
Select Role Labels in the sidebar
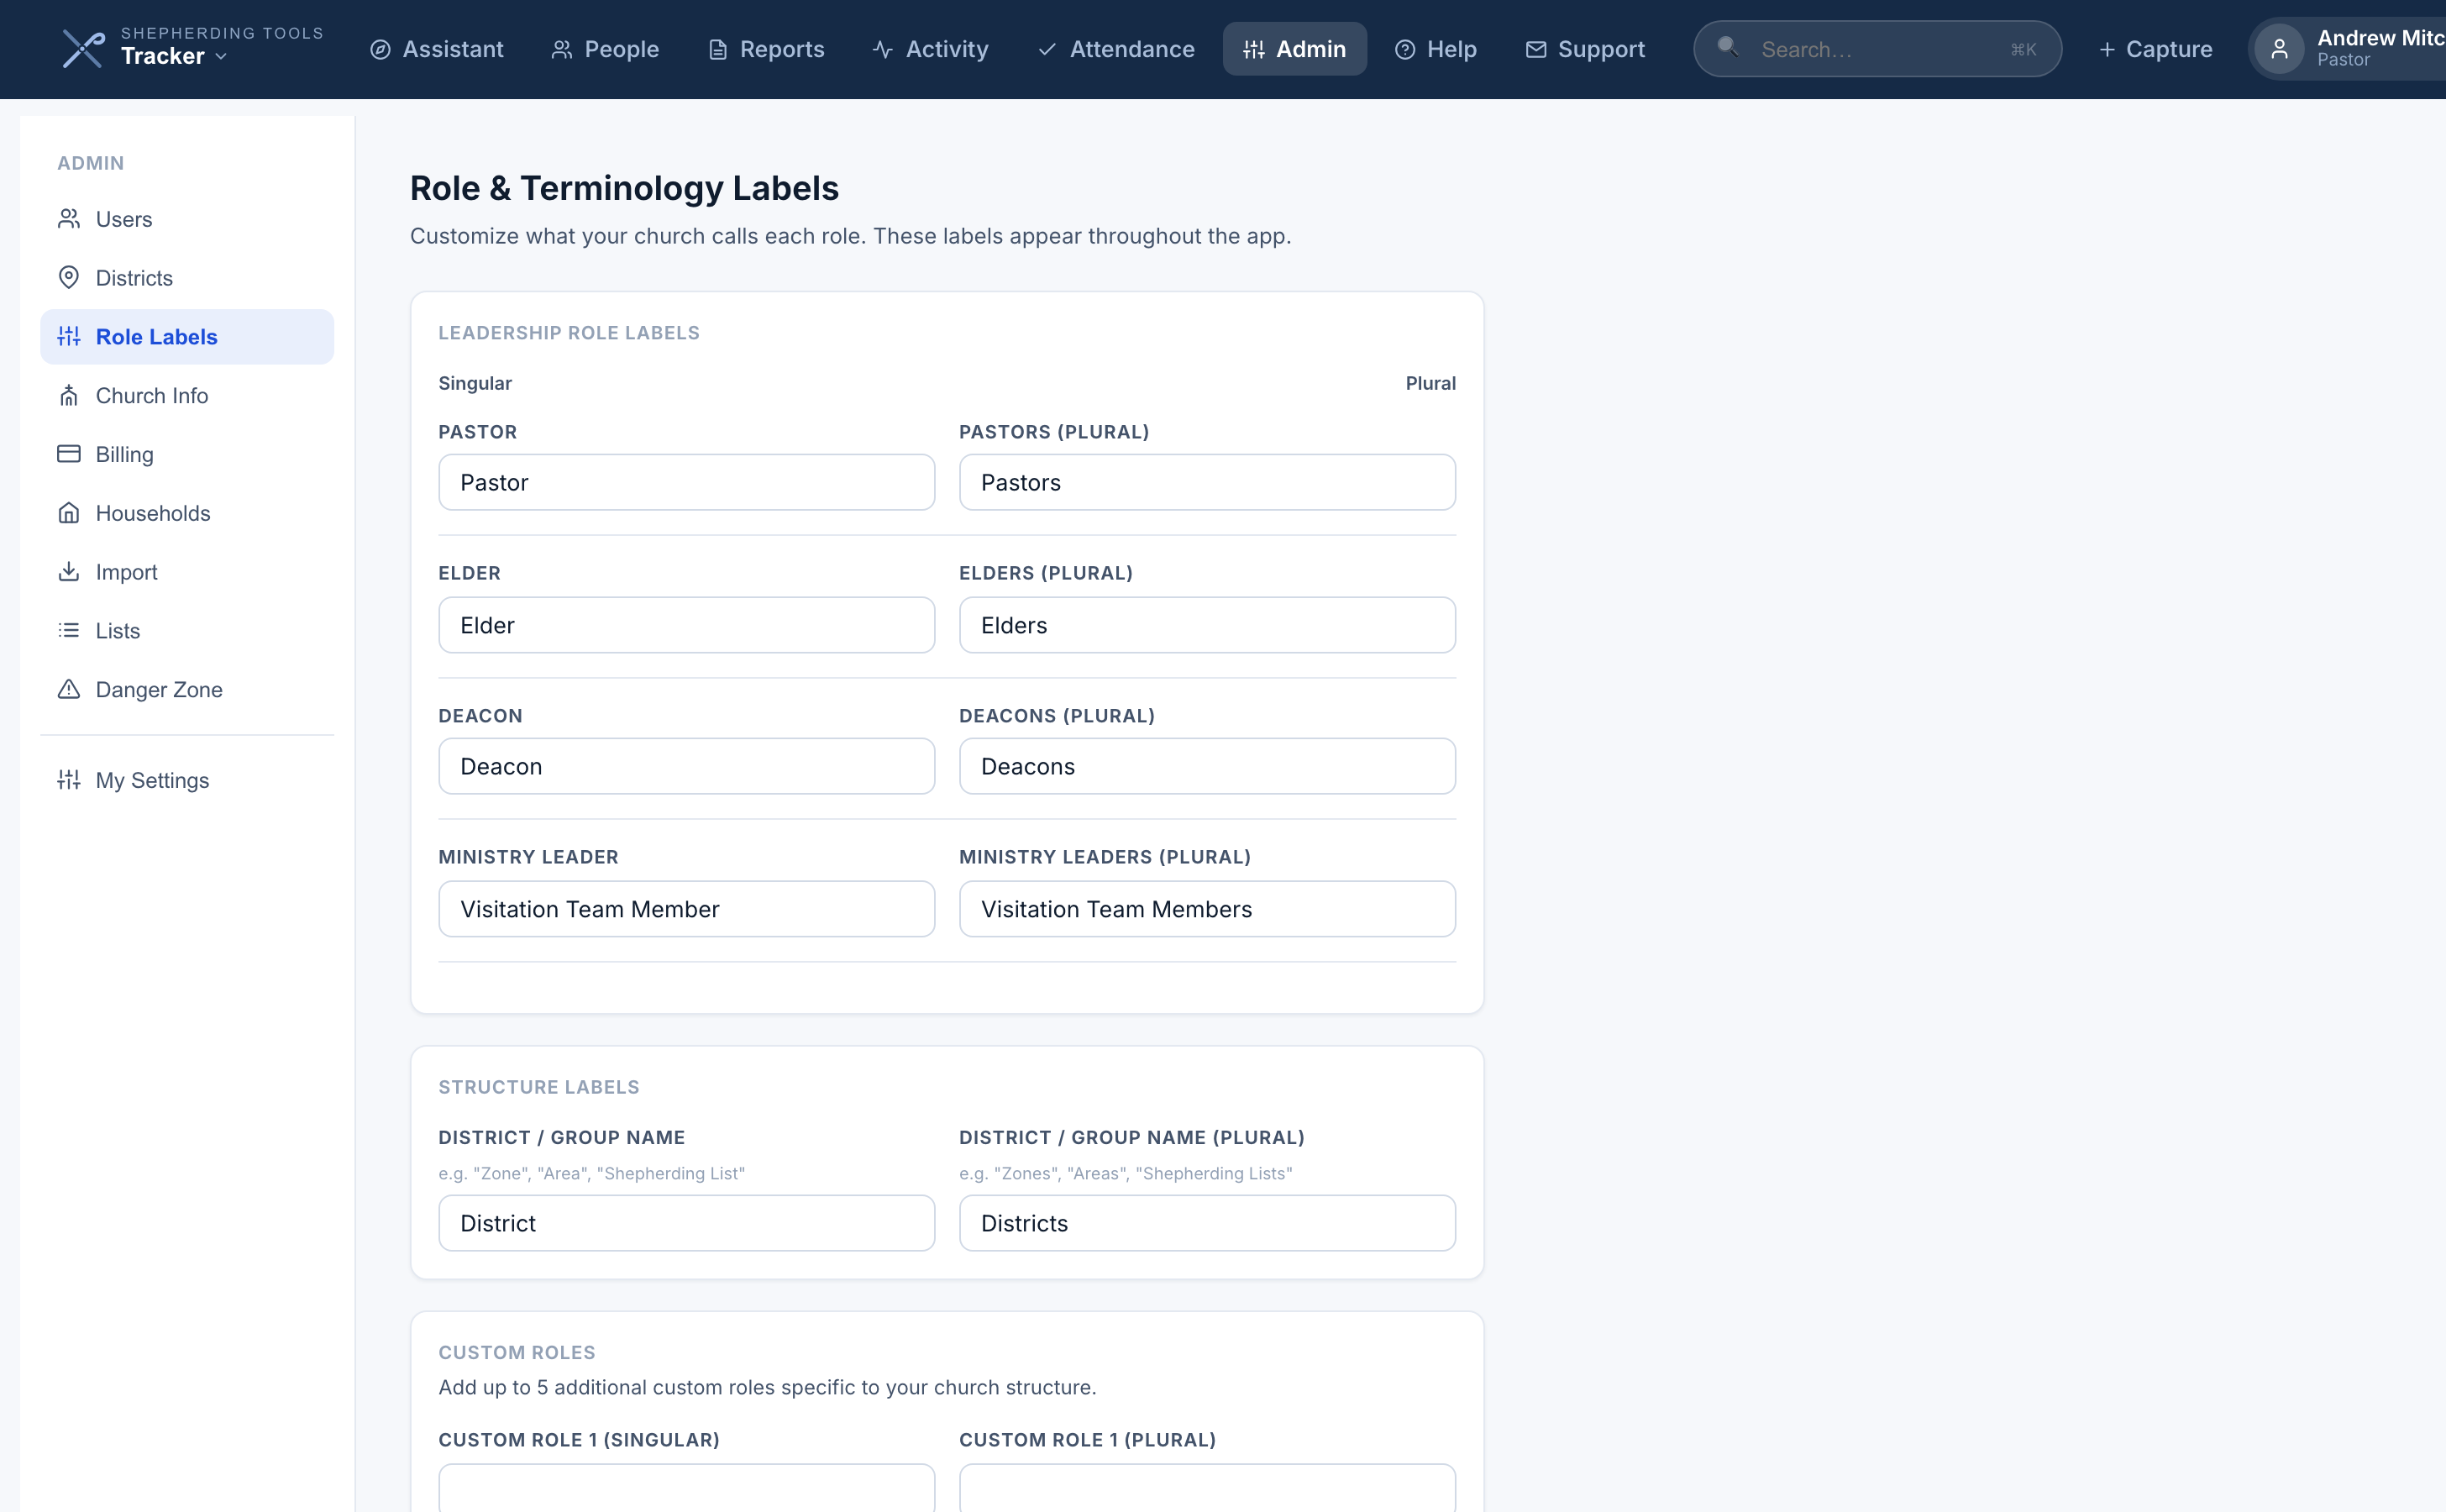click(187, 337)
